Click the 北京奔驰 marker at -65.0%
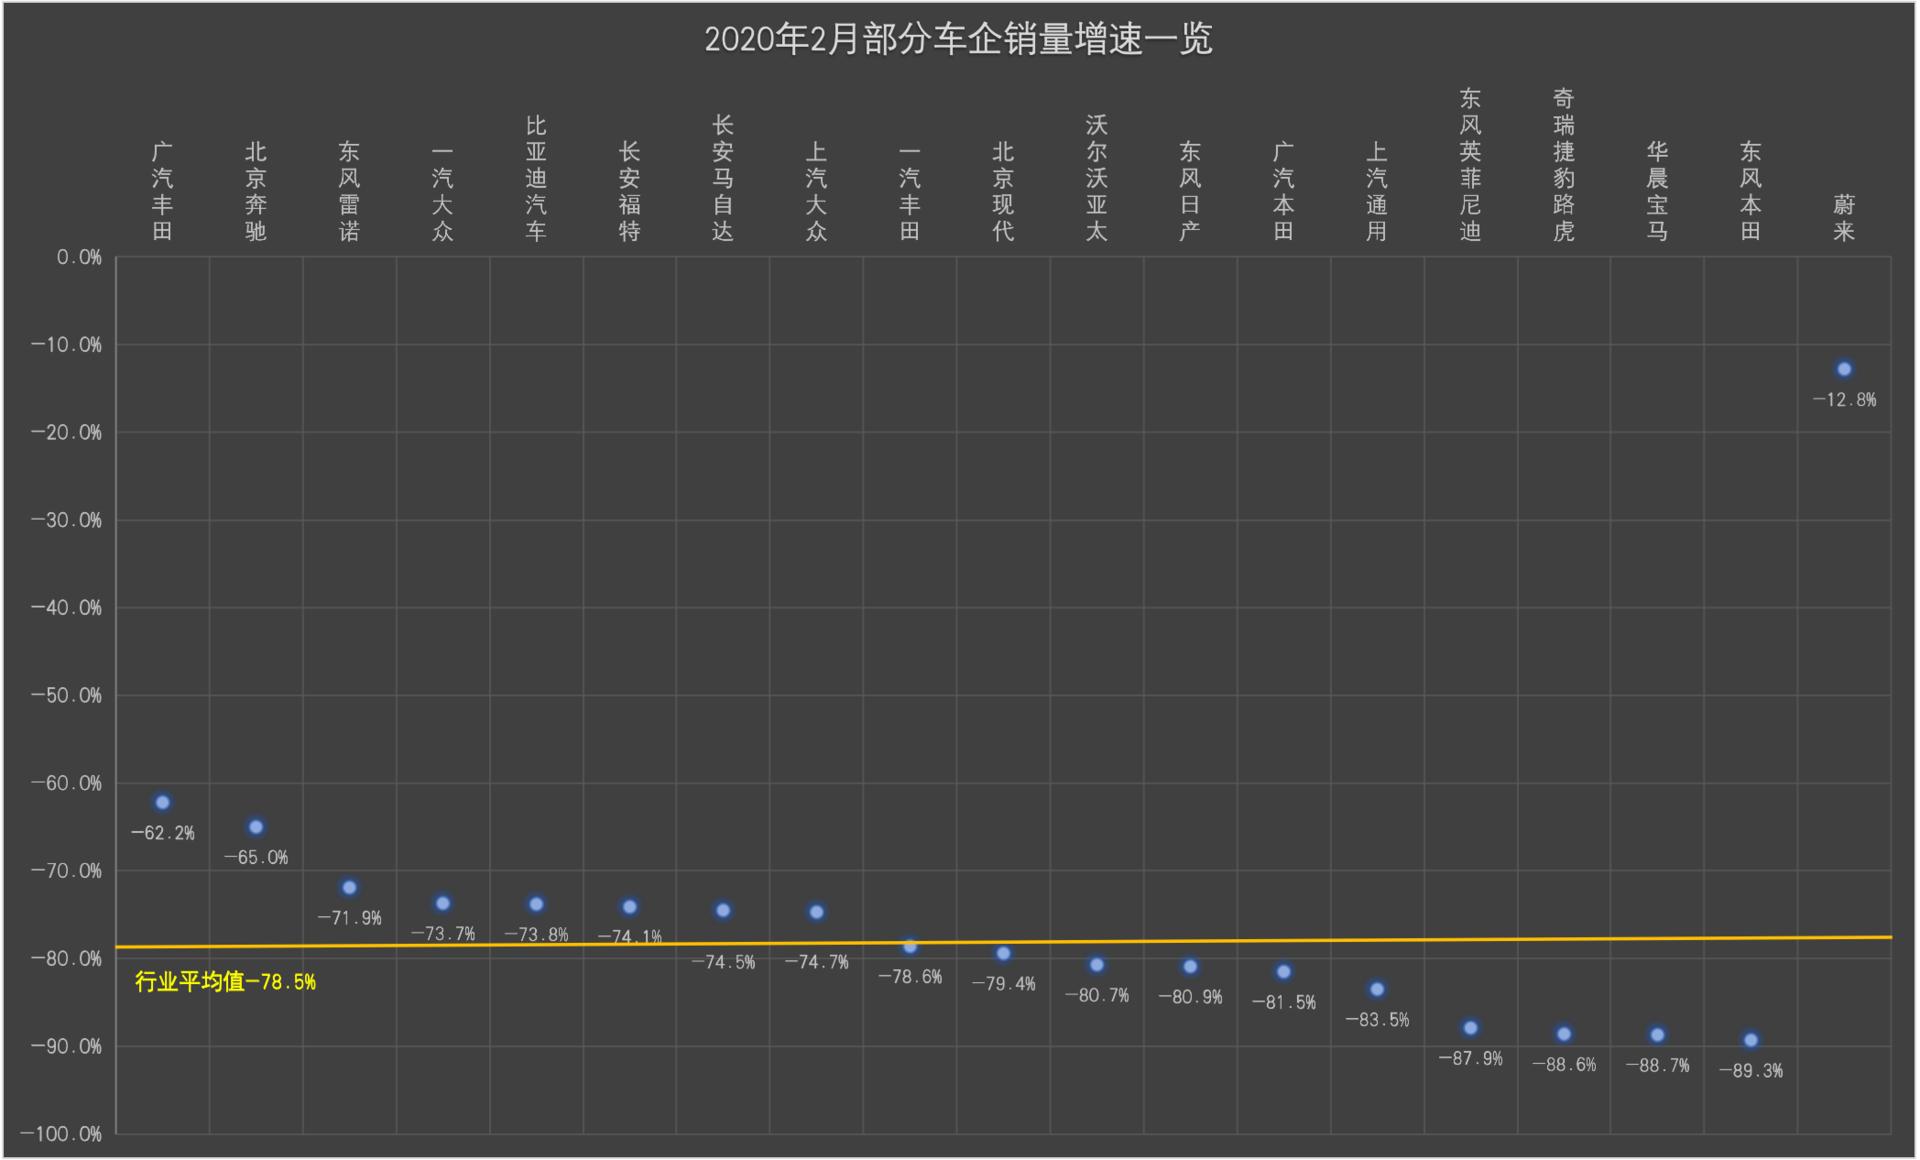Screen dimensions: 1920x1160 256,827
